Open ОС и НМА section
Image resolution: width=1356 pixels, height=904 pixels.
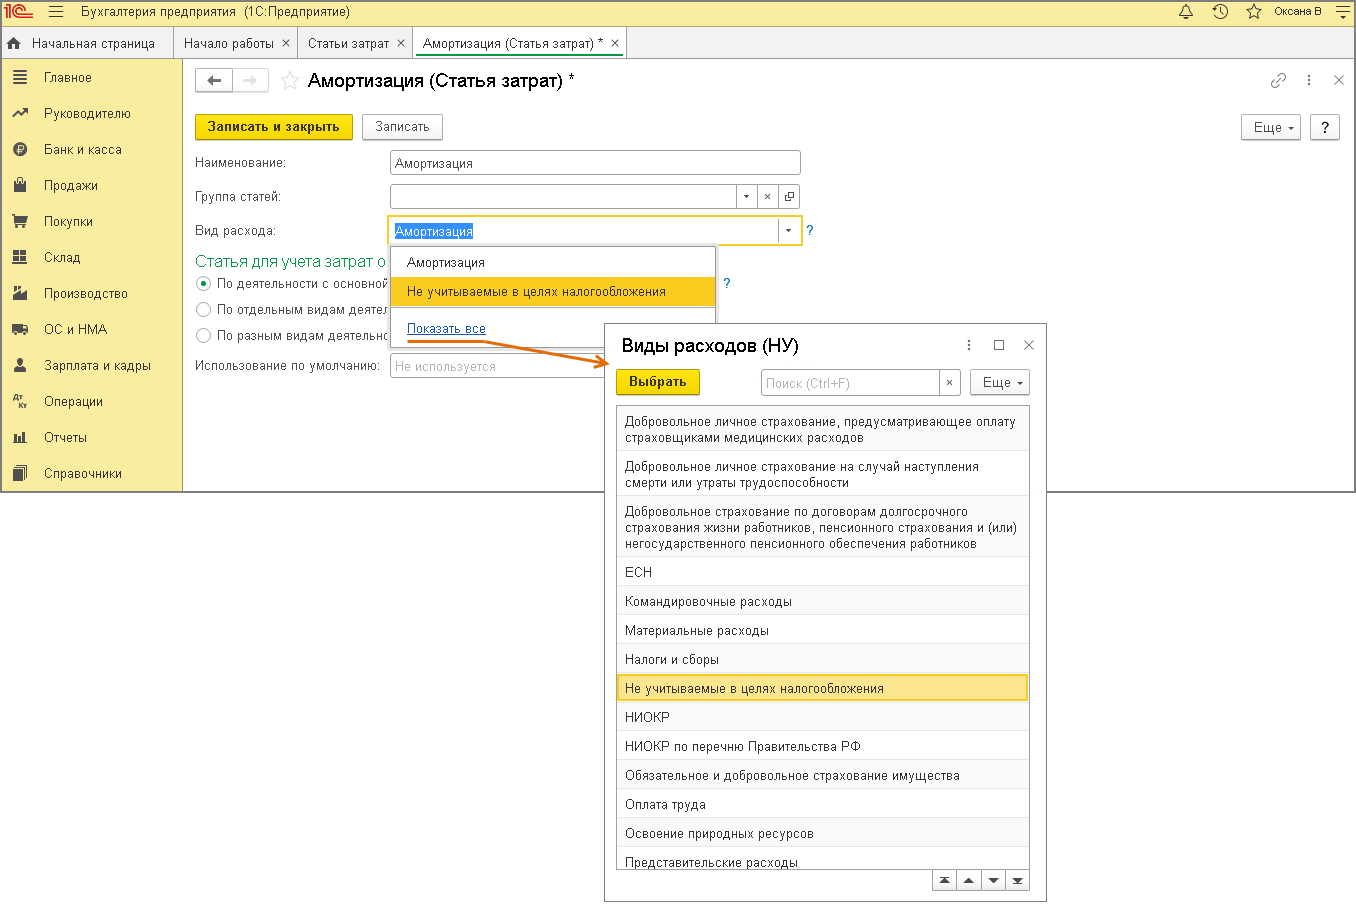(x=91, y=329)
